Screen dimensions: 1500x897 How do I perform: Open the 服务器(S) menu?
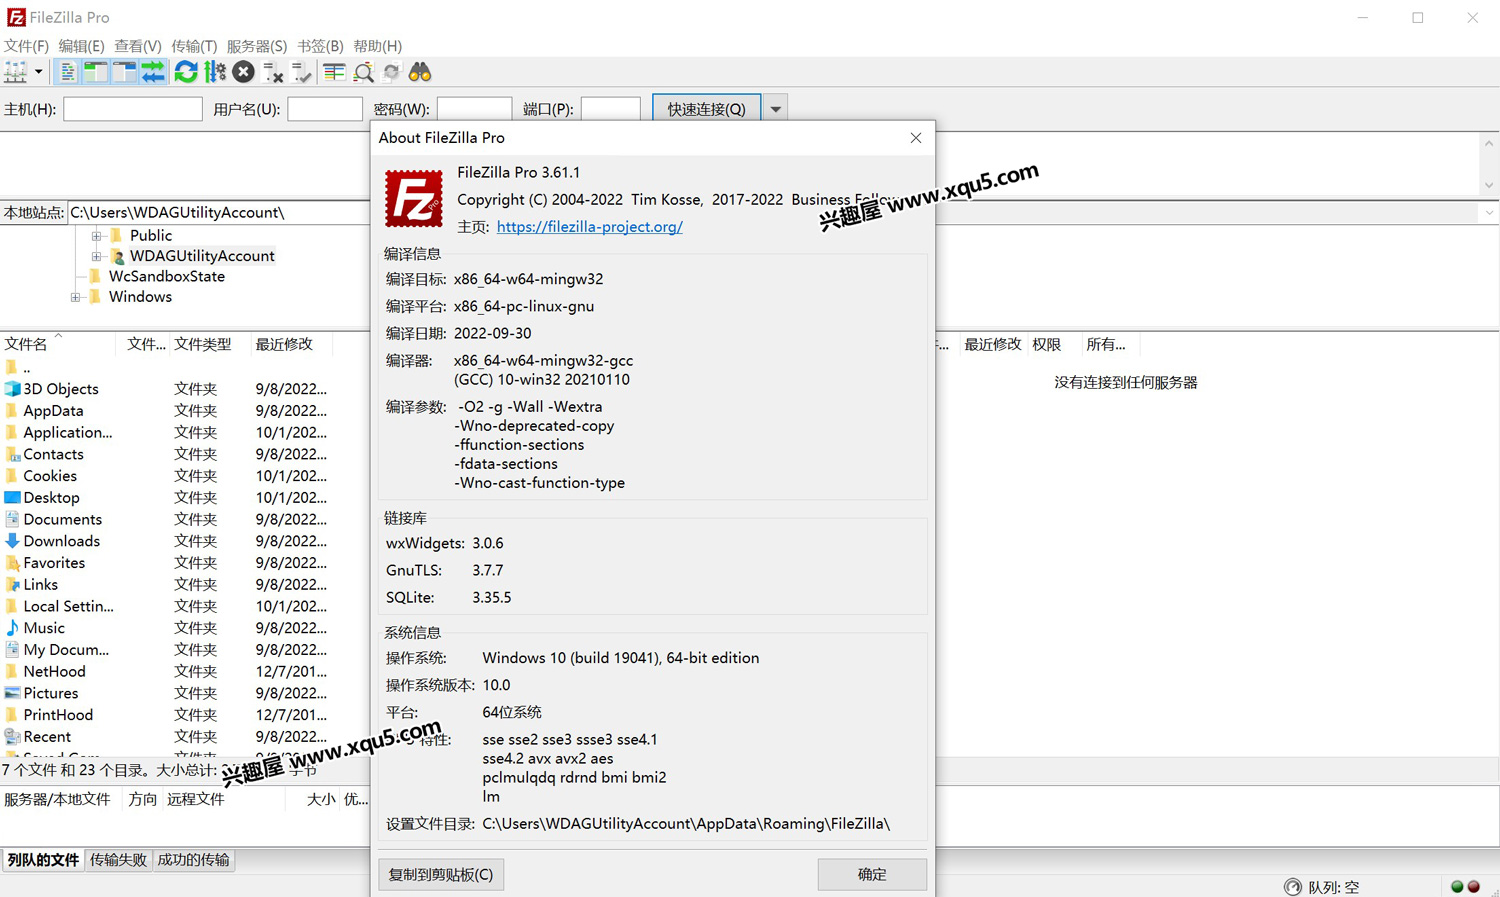(x=257, y=46)
